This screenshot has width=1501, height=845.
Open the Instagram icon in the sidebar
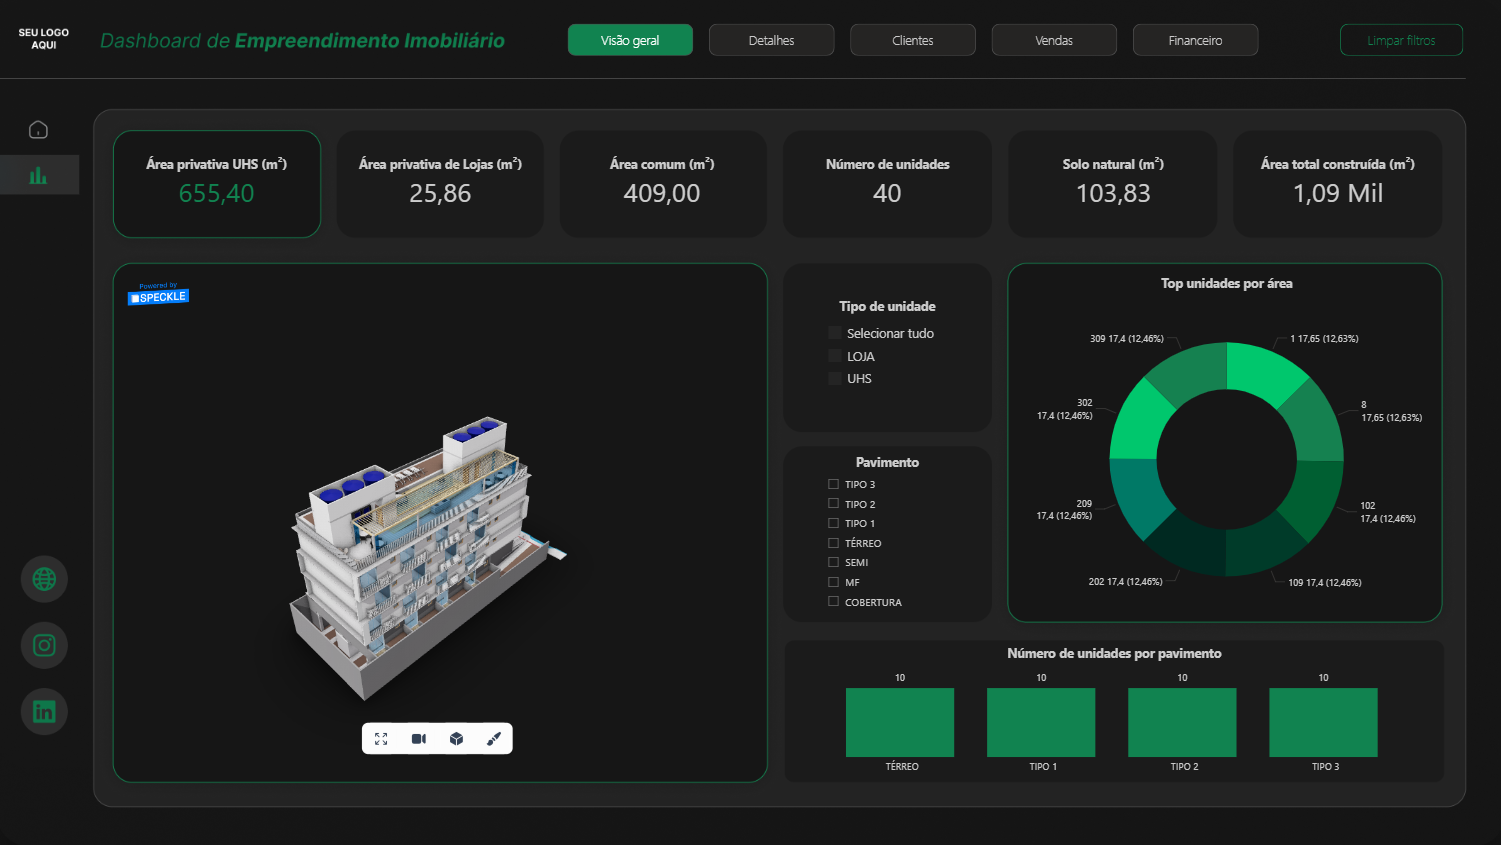[x=43, y=645]
